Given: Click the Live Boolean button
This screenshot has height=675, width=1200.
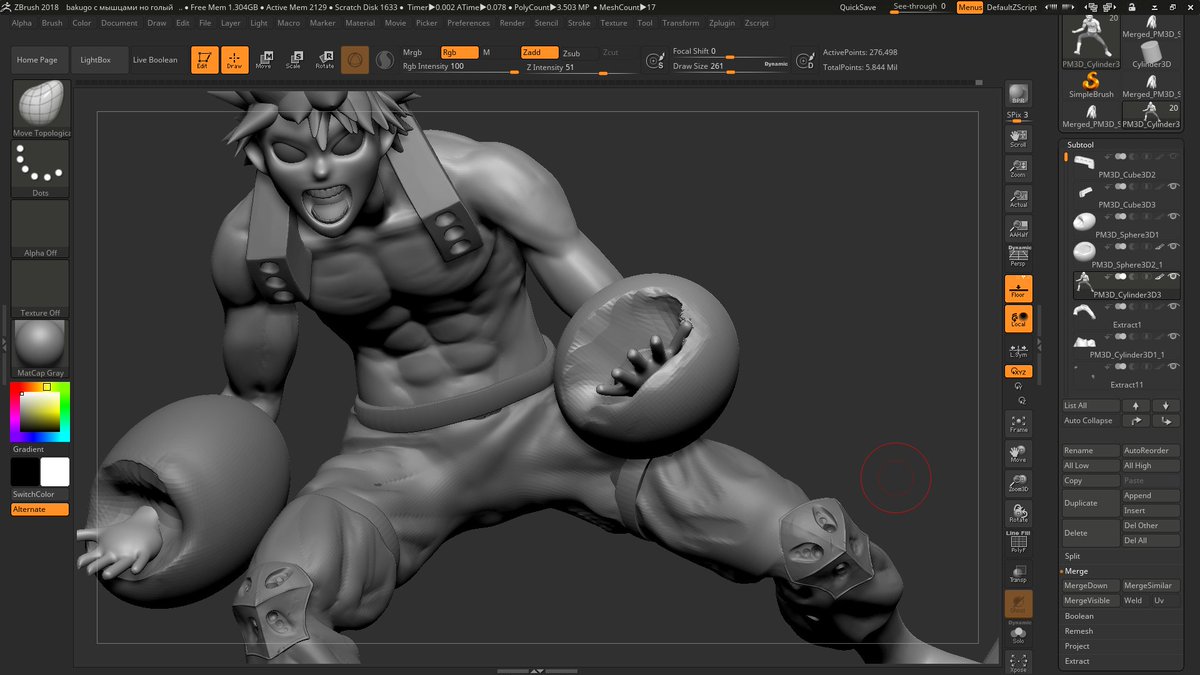Looking at the screenshot, I should coord(155,60).
